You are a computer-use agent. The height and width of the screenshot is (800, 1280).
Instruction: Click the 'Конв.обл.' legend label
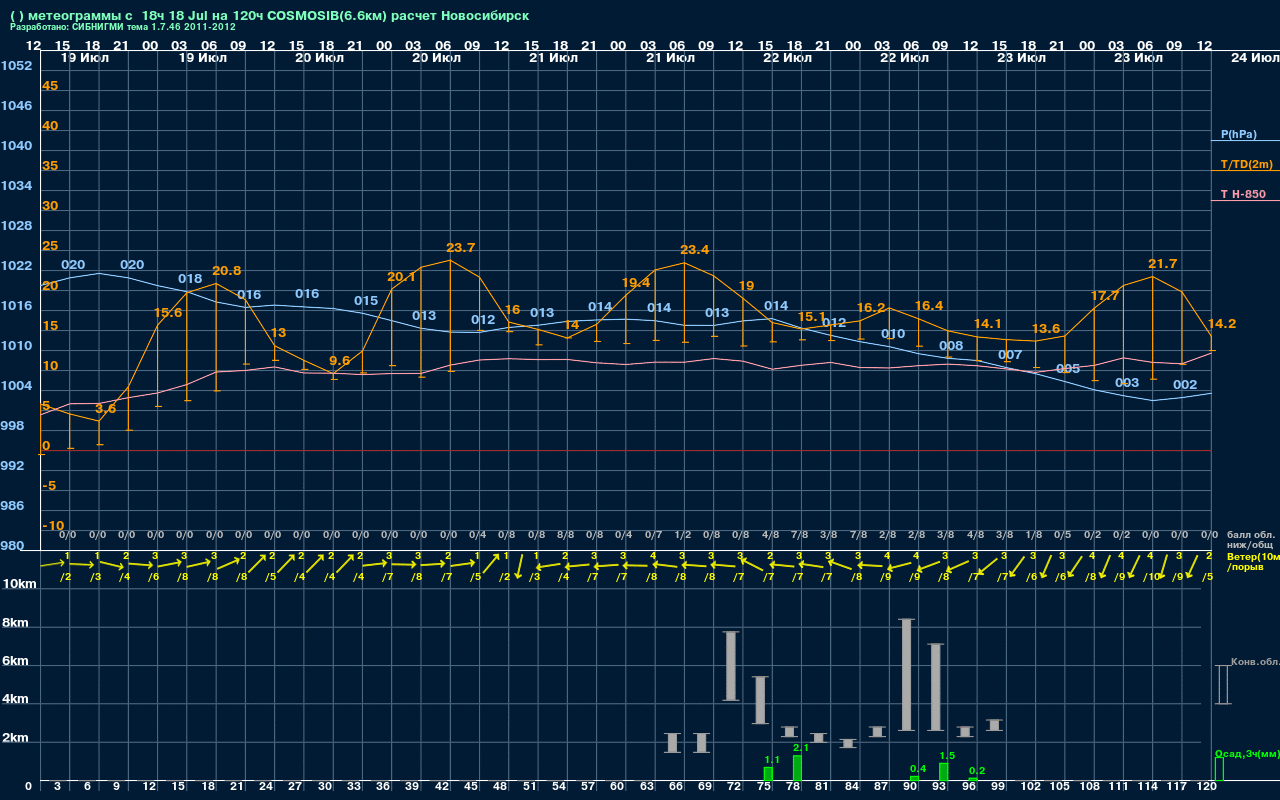pos(1255,662)
